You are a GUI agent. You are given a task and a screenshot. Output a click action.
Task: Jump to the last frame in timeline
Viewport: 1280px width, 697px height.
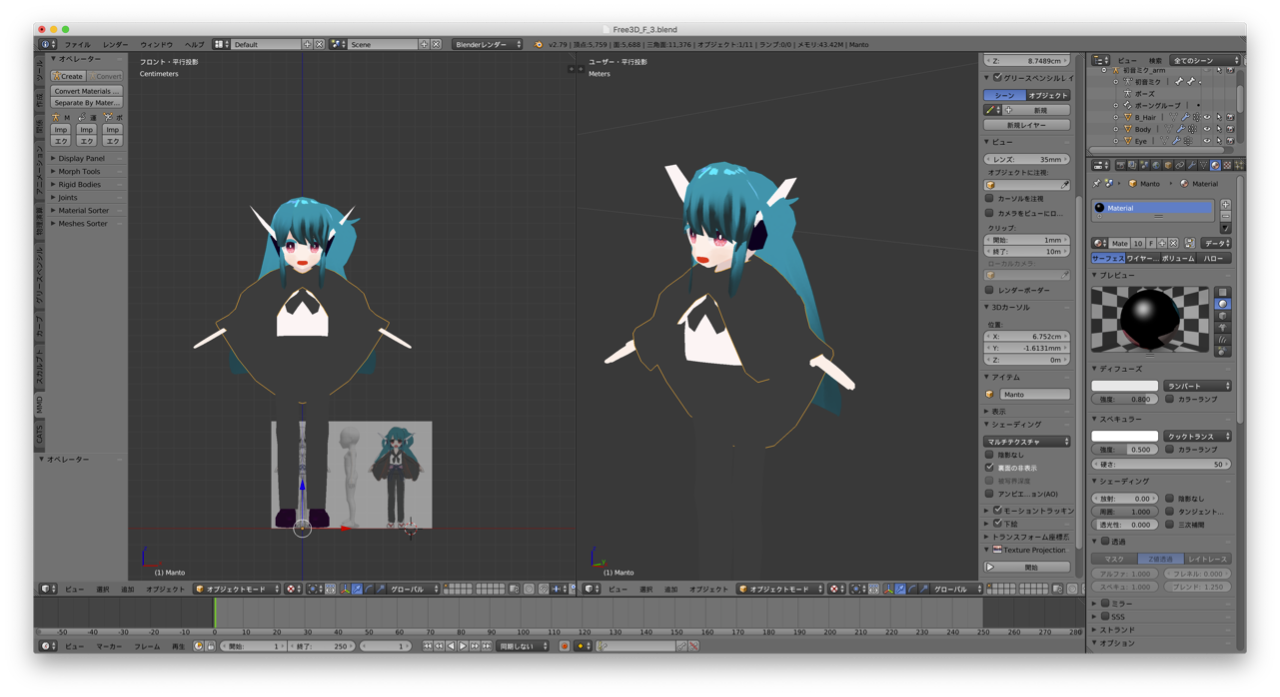pos(486,646)
